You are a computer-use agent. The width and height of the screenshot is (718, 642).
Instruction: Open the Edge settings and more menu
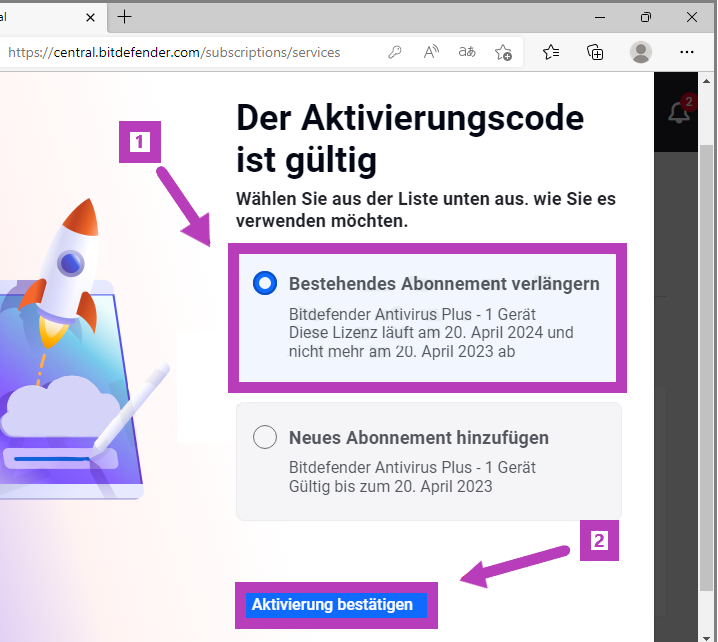coord(686,52)
